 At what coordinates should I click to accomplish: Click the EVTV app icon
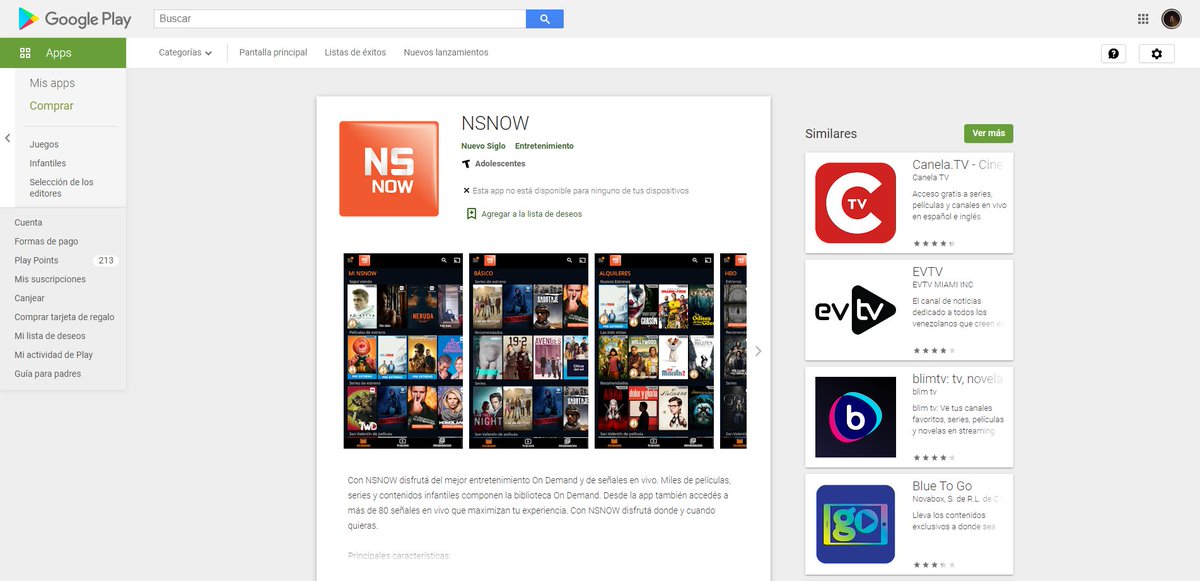tap(856, 310)
